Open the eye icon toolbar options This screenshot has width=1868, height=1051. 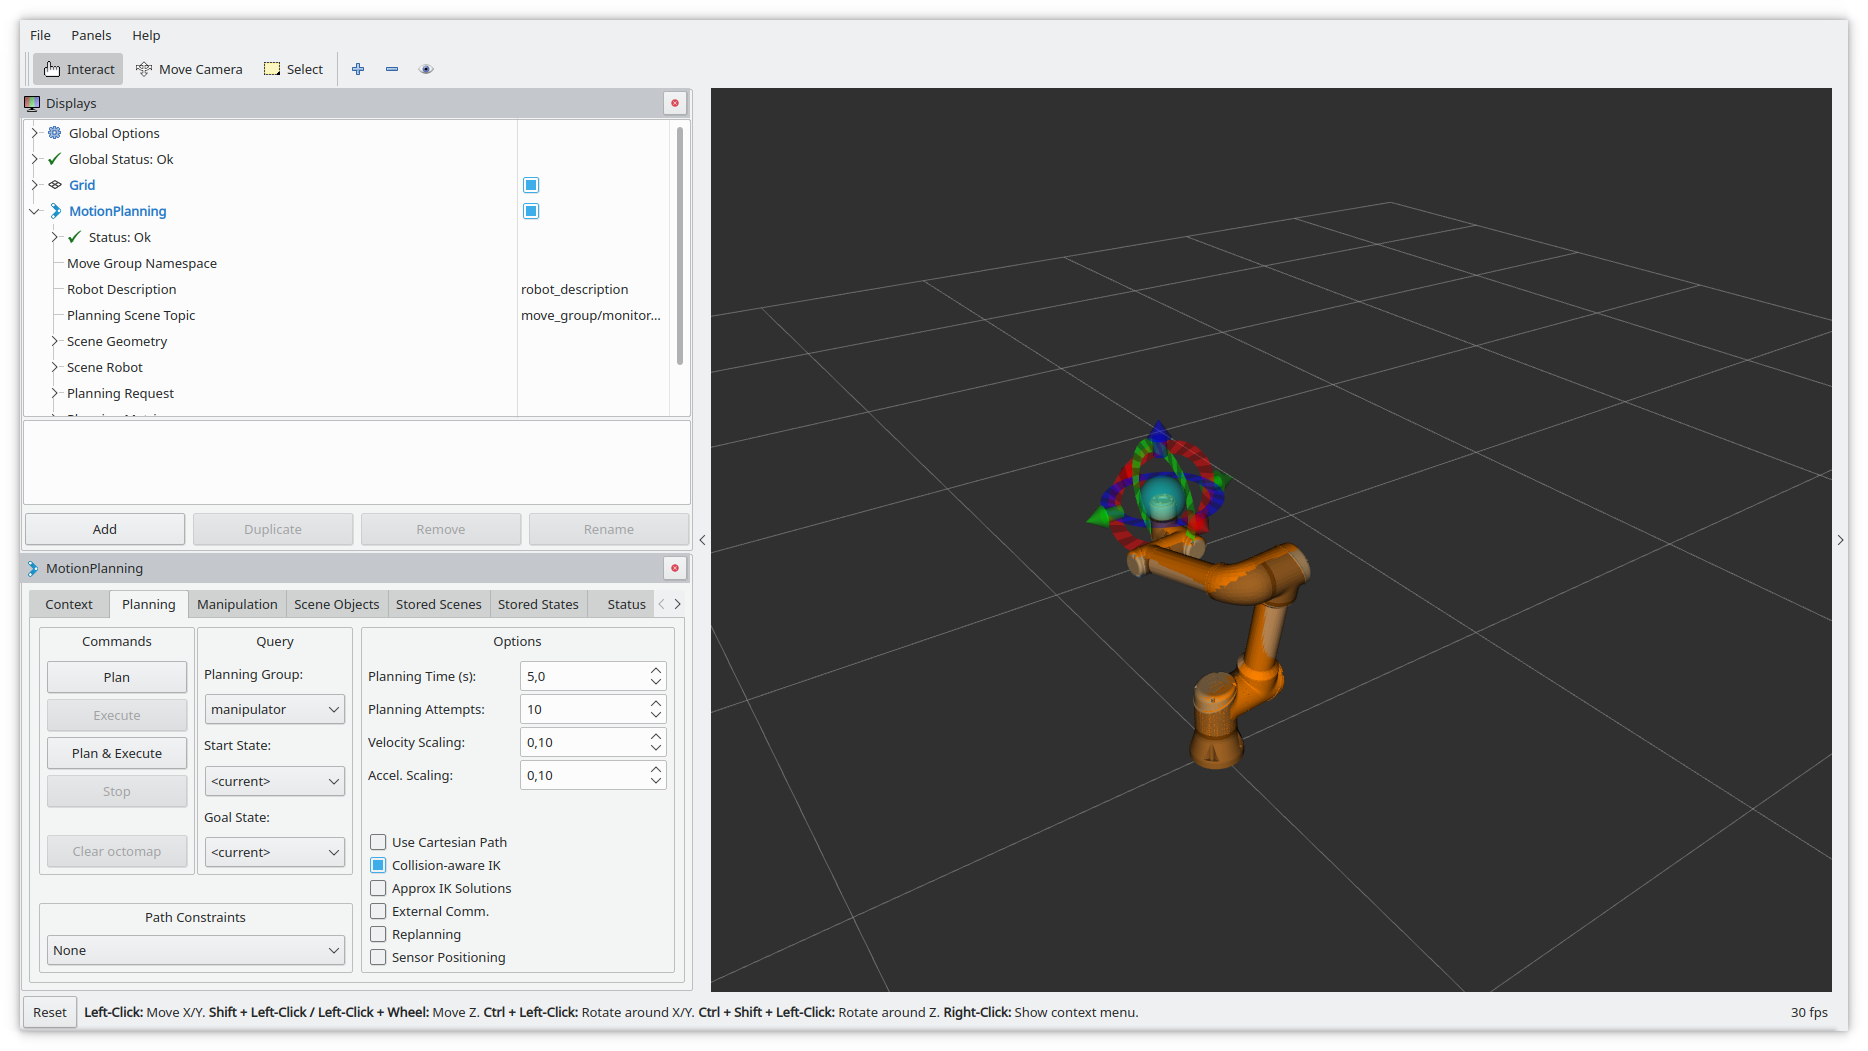click(426, 69)
